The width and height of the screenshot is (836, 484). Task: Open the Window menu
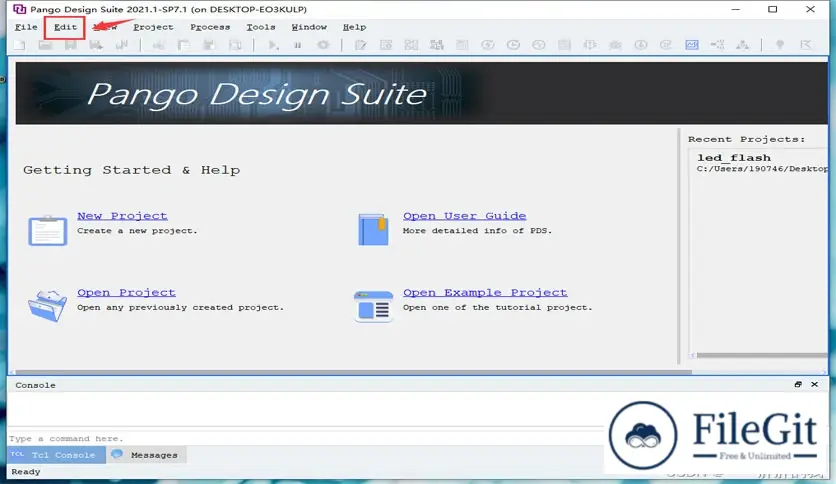point(309,27)
